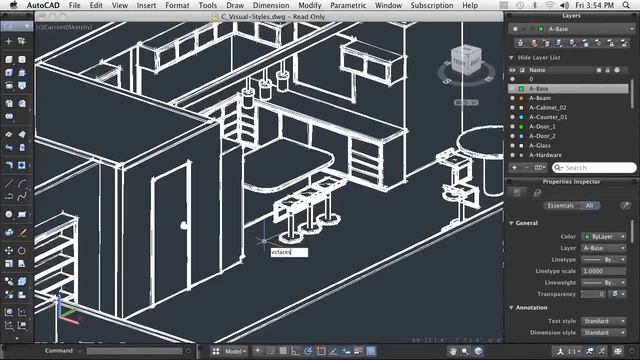
Task: Open the Modify menu
Action: point(309,5)
